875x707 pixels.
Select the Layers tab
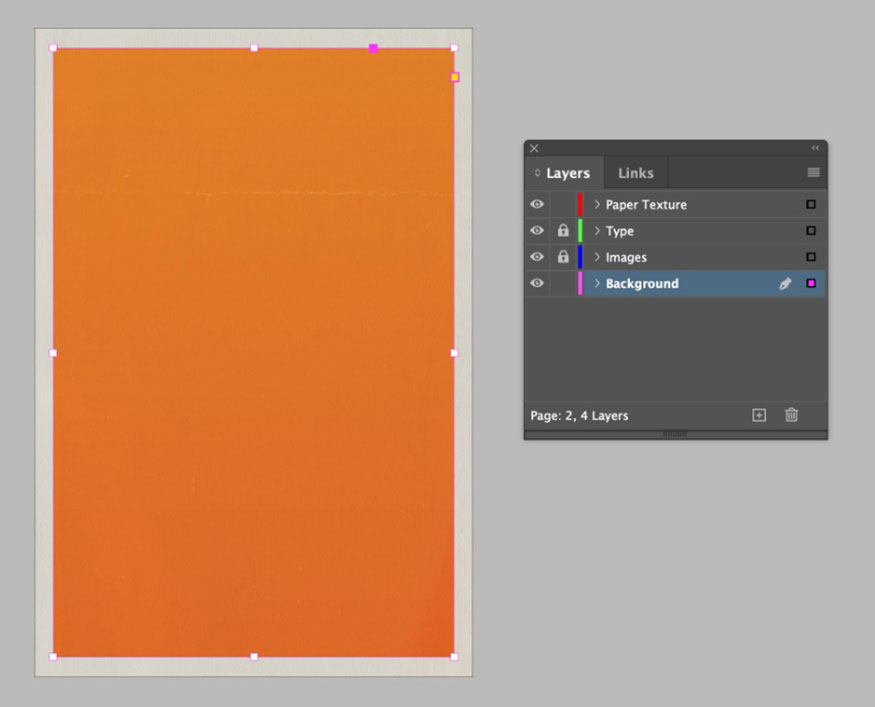(x=568, y=173)
